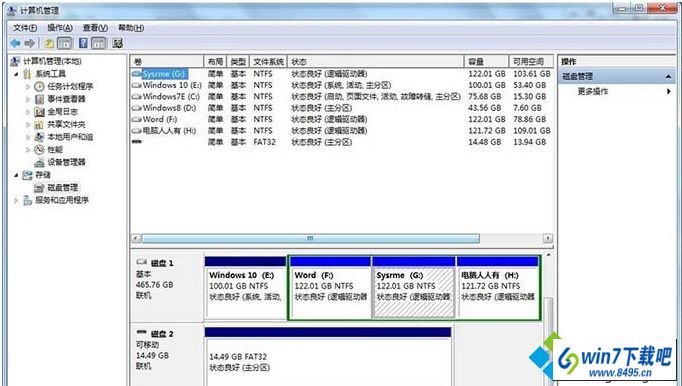Click the 75.68 GB capacity cell
682x386 pixels.
coord(485,97)
